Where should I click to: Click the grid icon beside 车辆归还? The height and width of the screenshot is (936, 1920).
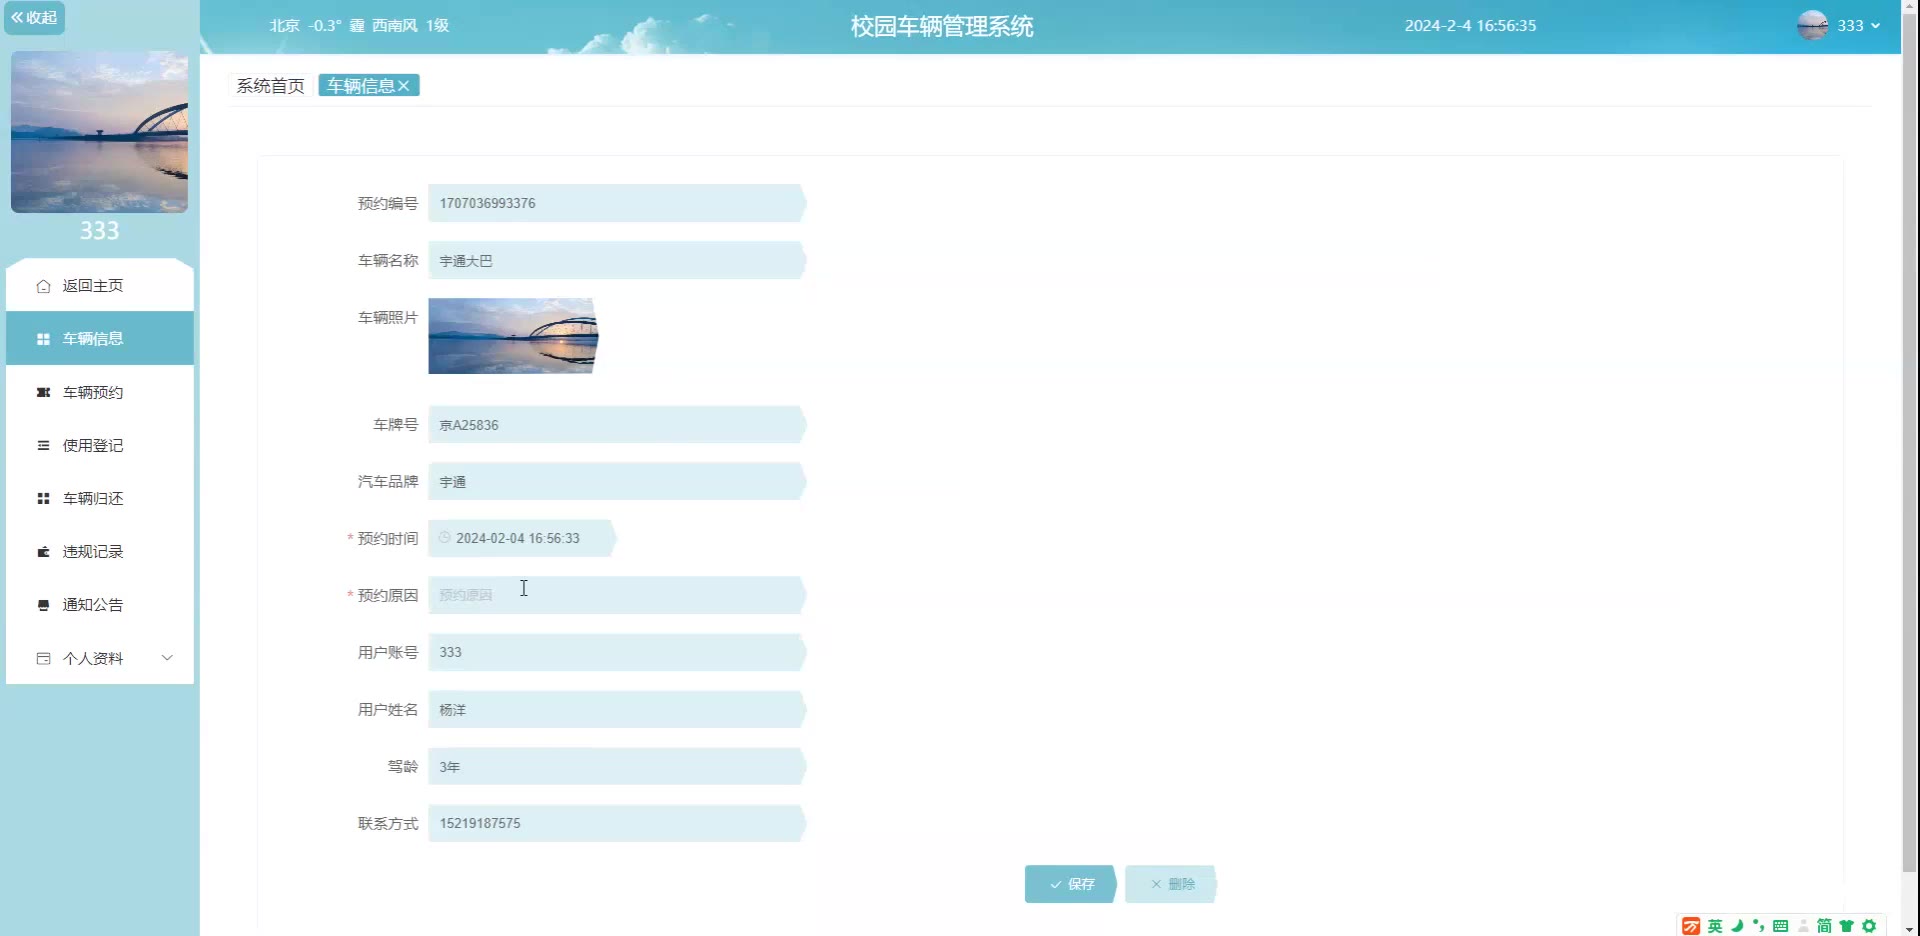[43, 498]
